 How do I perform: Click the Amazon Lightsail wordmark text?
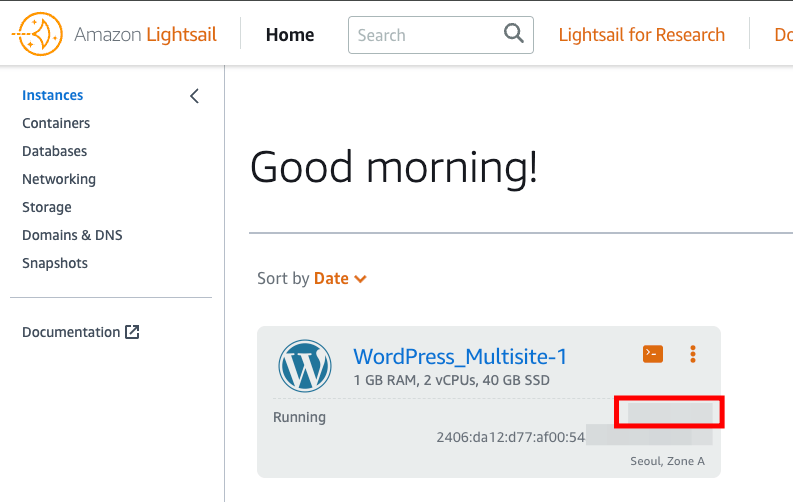(x=146, y=34)
